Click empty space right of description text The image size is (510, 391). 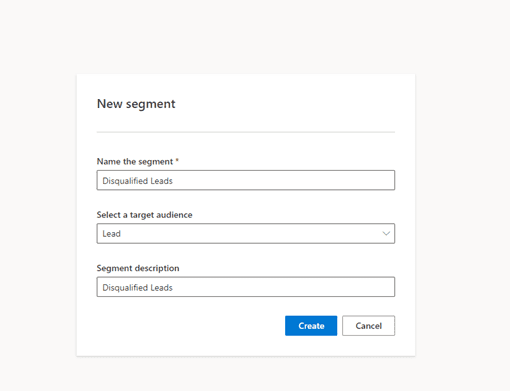click(283, 287)
